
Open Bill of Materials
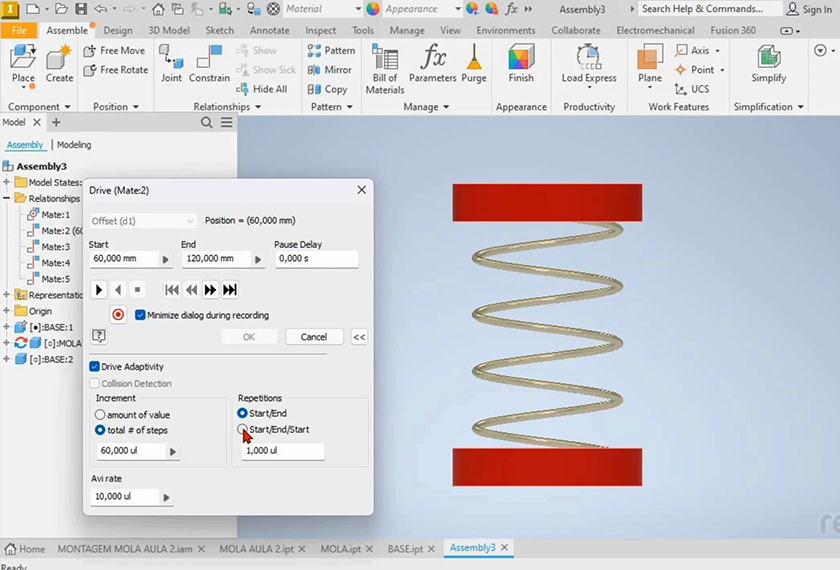[x=385, y=62]
